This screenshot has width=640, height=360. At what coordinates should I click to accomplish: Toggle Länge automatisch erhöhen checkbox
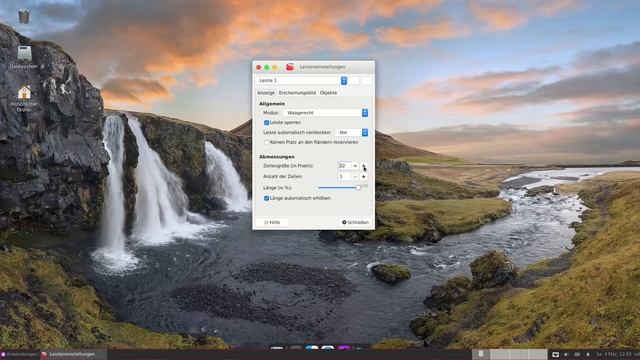(267, 198)
